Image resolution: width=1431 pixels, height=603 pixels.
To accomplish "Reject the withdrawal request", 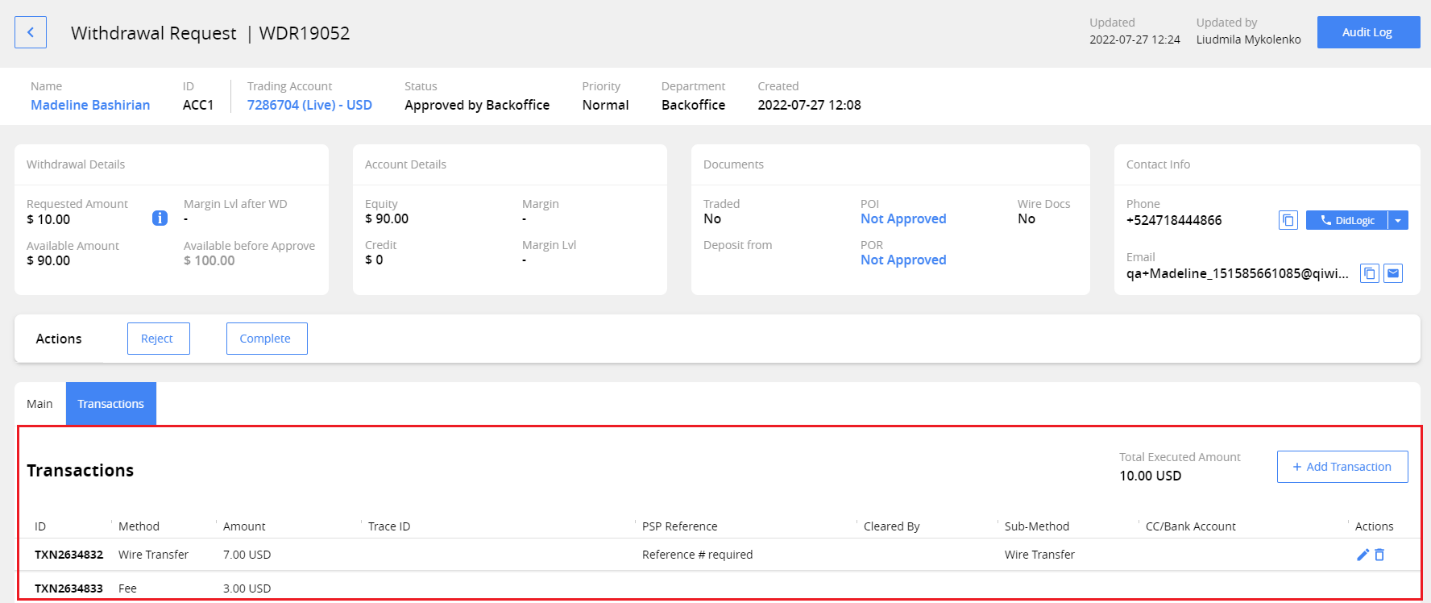I will 158,338.
